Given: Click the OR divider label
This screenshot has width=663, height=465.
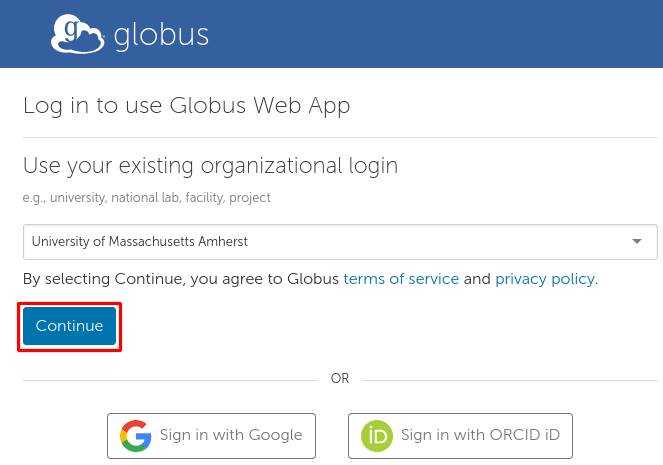Looking at the screenshot, I should coord(340,379).
